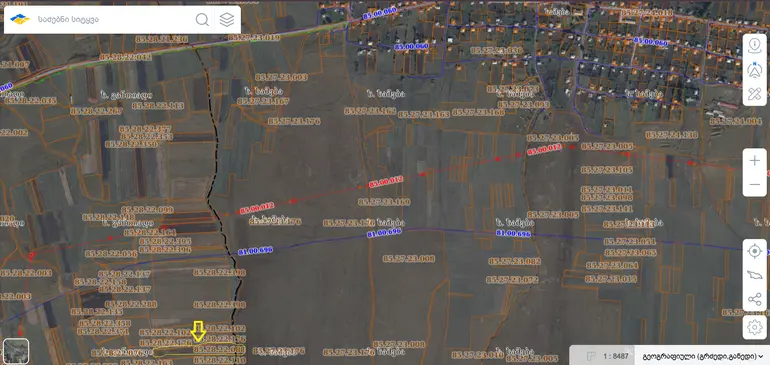
Task: Select parcel label 85.27.23.019
Action: coord(254,38)
